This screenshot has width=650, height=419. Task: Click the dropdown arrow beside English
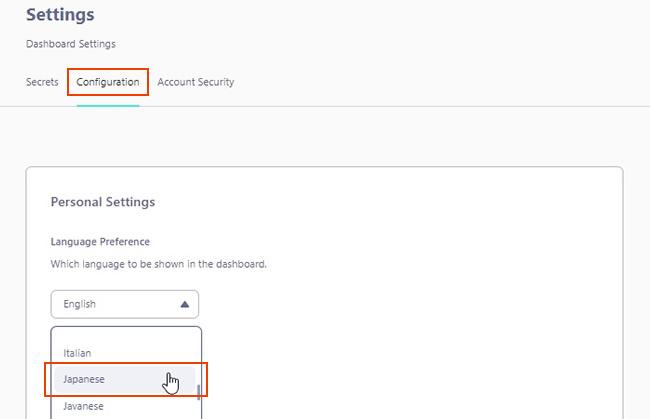tap(184, 304)
